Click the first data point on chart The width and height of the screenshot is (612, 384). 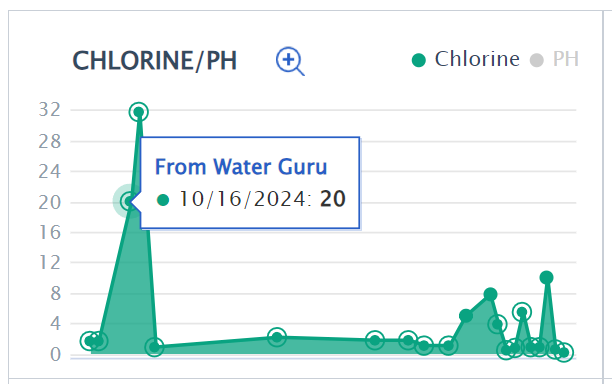pyautogui.click(x=89, y=341)
